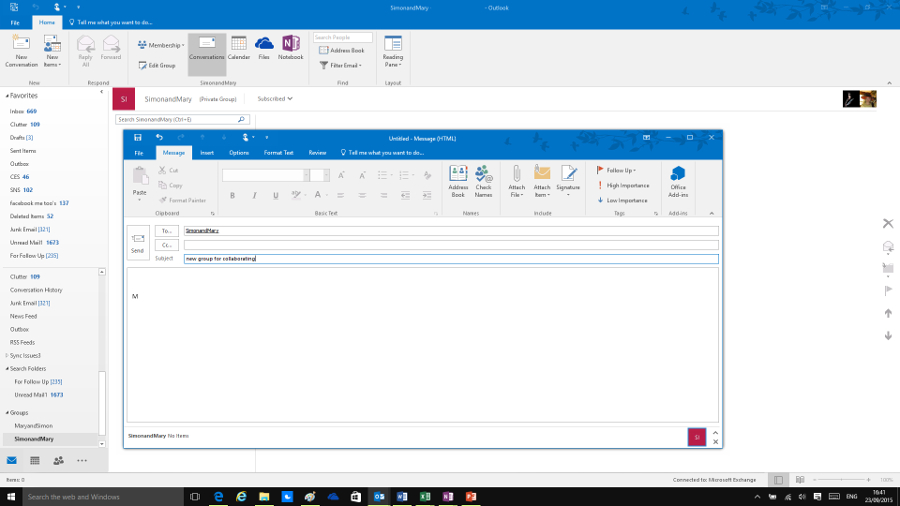The height and width of the screenshot is (506, 900).
Task: Collapse the Search Folders tree node
Action: [x=7, y=369]
